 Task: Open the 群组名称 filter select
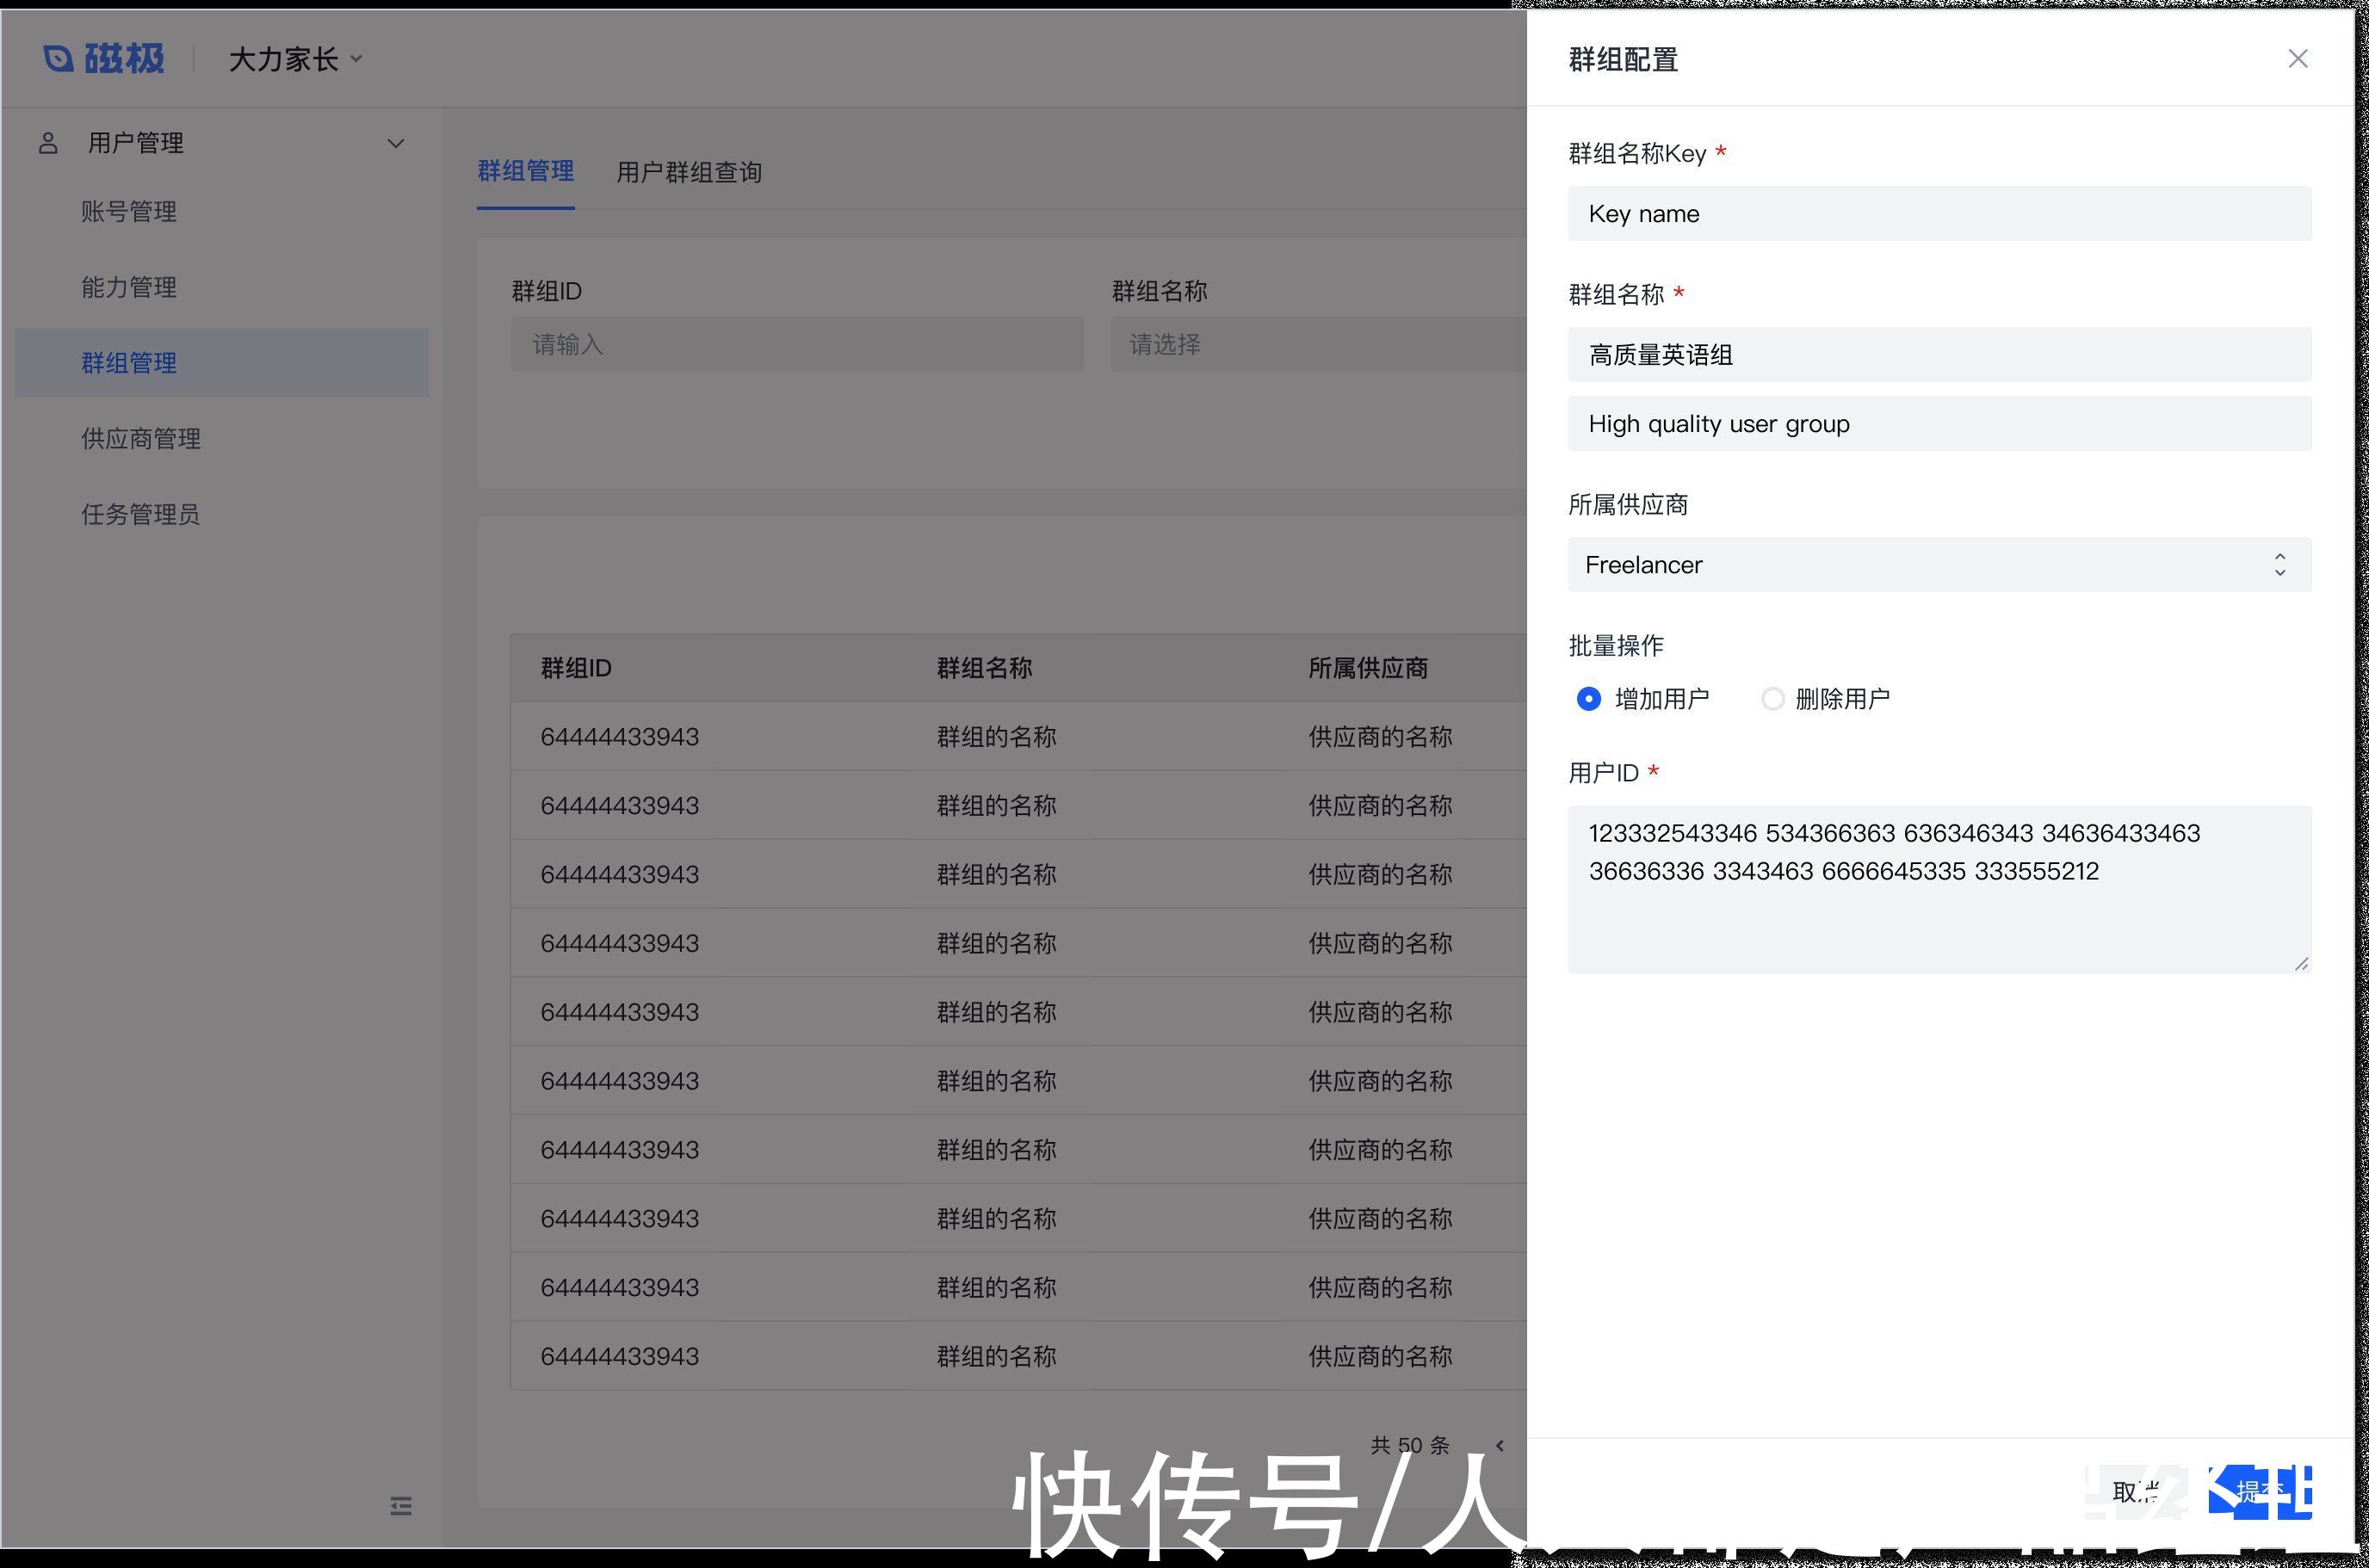(x=1319, y=344)
